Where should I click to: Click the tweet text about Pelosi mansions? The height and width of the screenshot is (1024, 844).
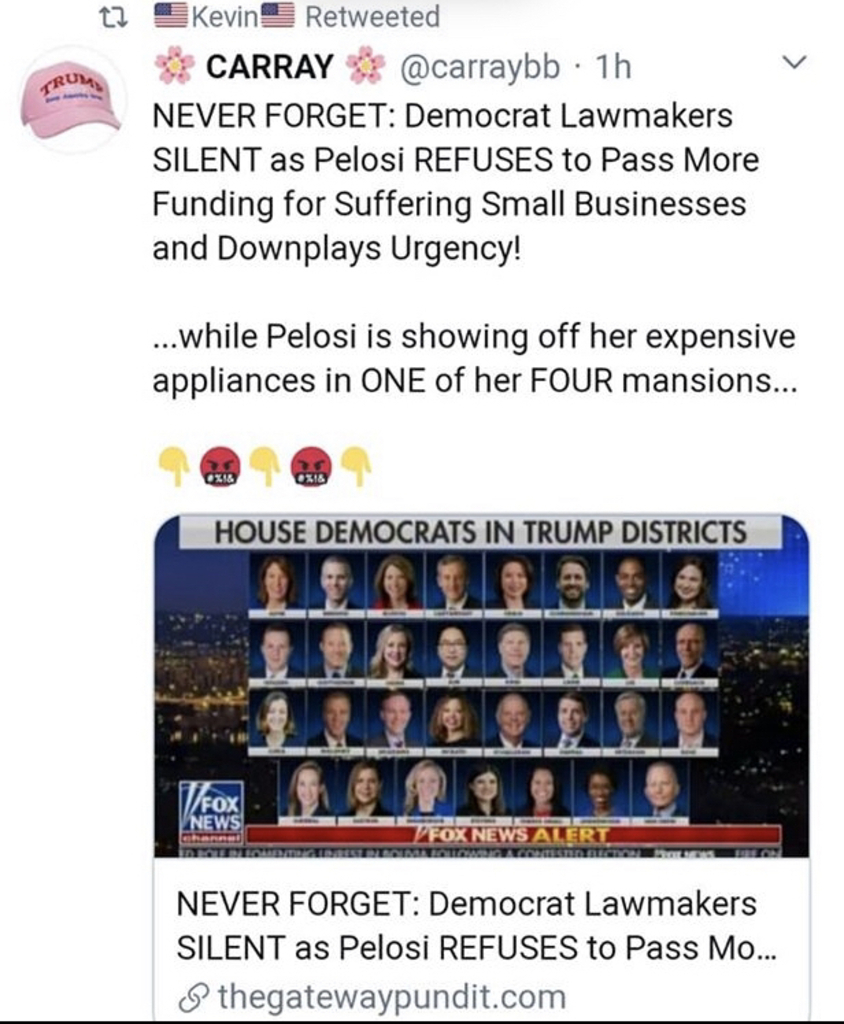coord(475,359)
